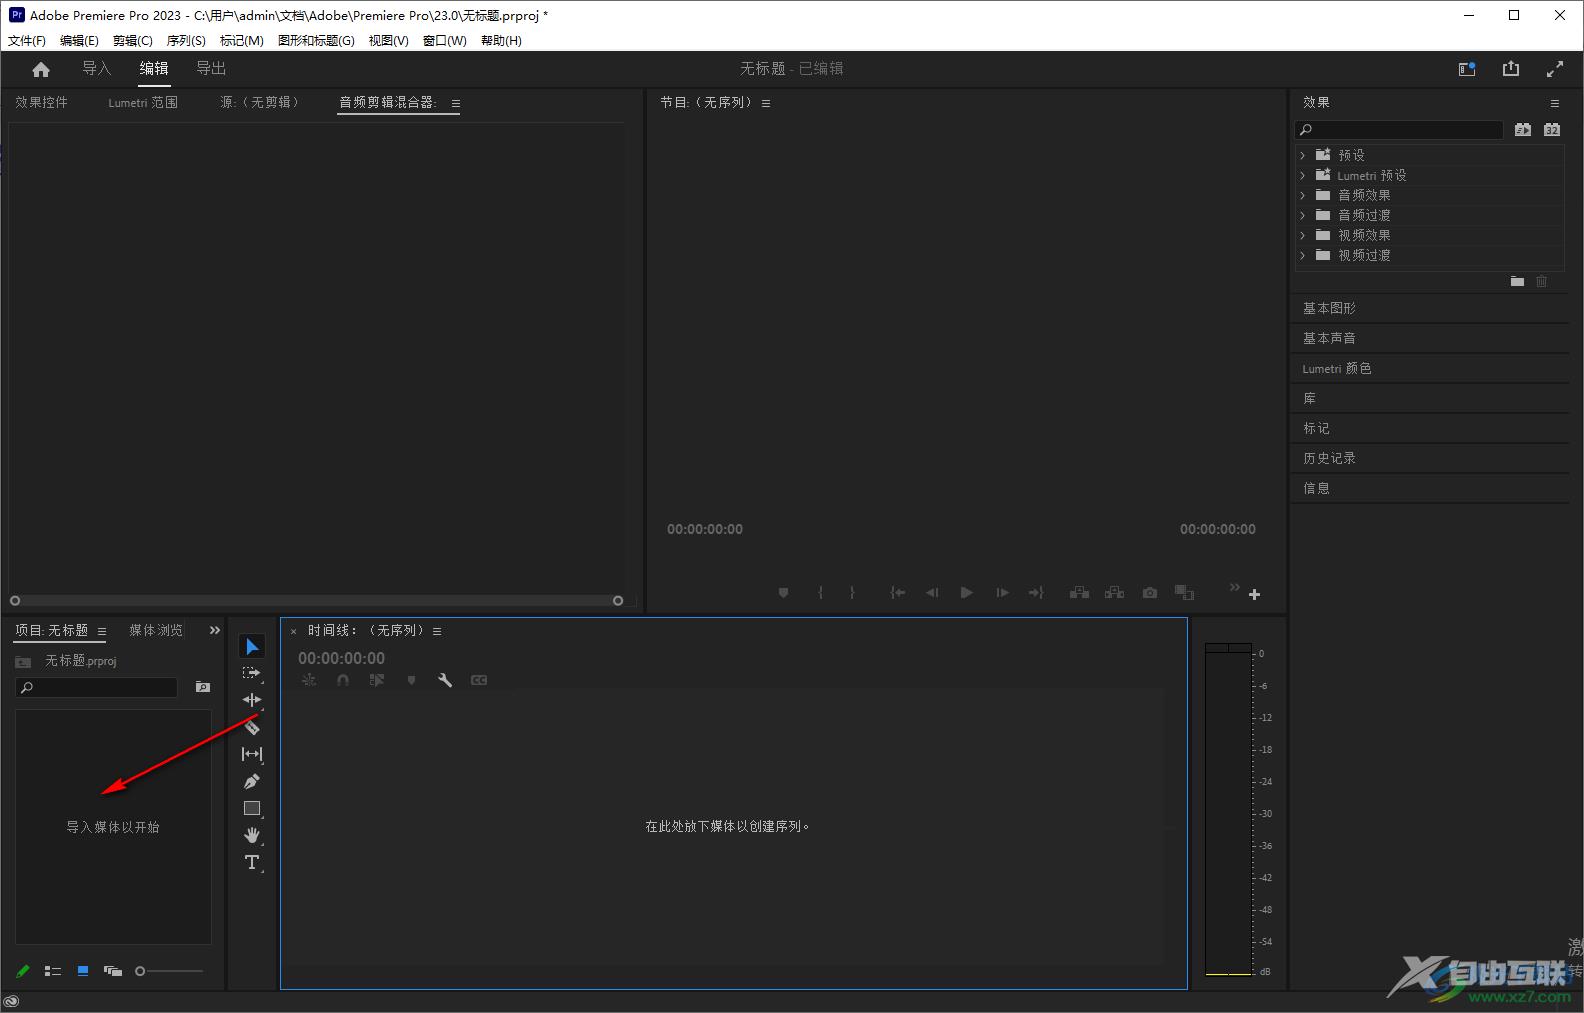Select the Razor tool

252,727
